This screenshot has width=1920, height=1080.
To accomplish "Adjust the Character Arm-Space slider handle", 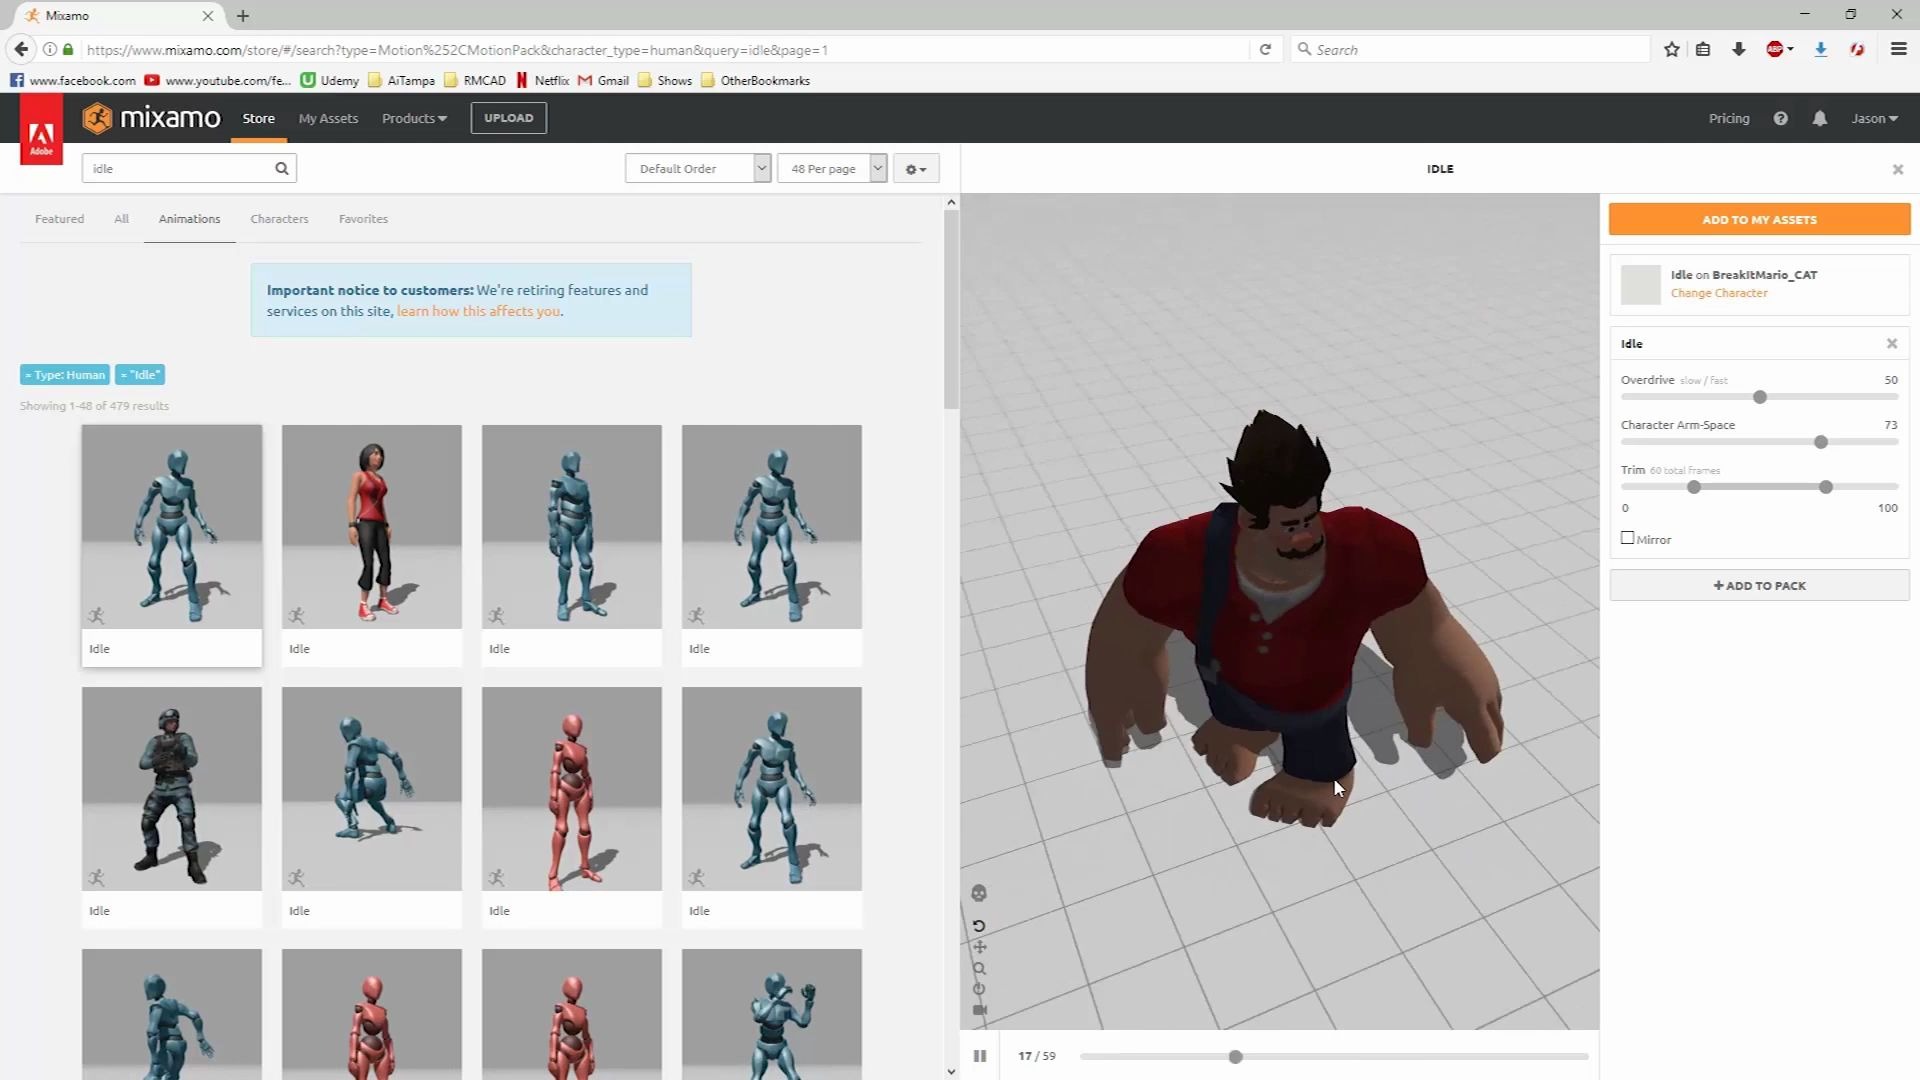I will [1821, 442].
